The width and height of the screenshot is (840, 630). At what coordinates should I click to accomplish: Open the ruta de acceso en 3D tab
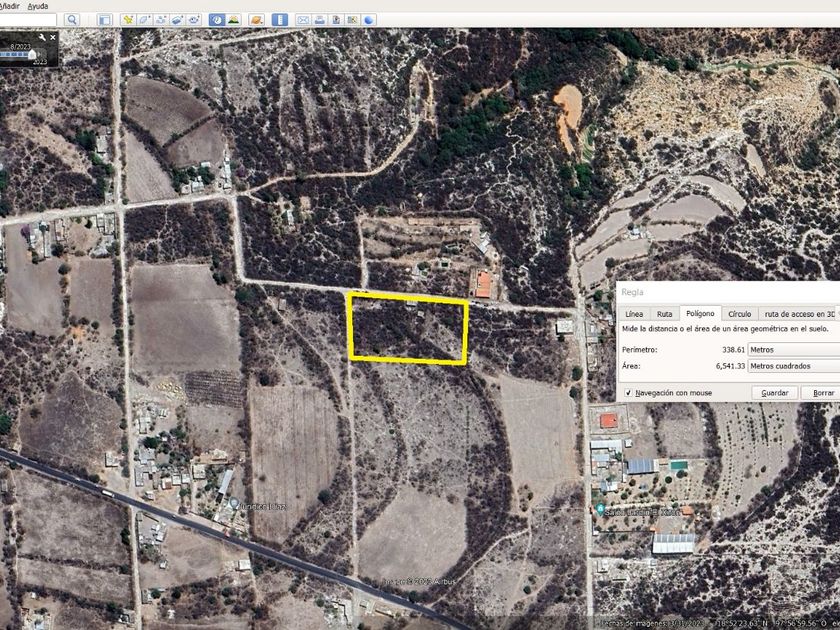[799, 314]
